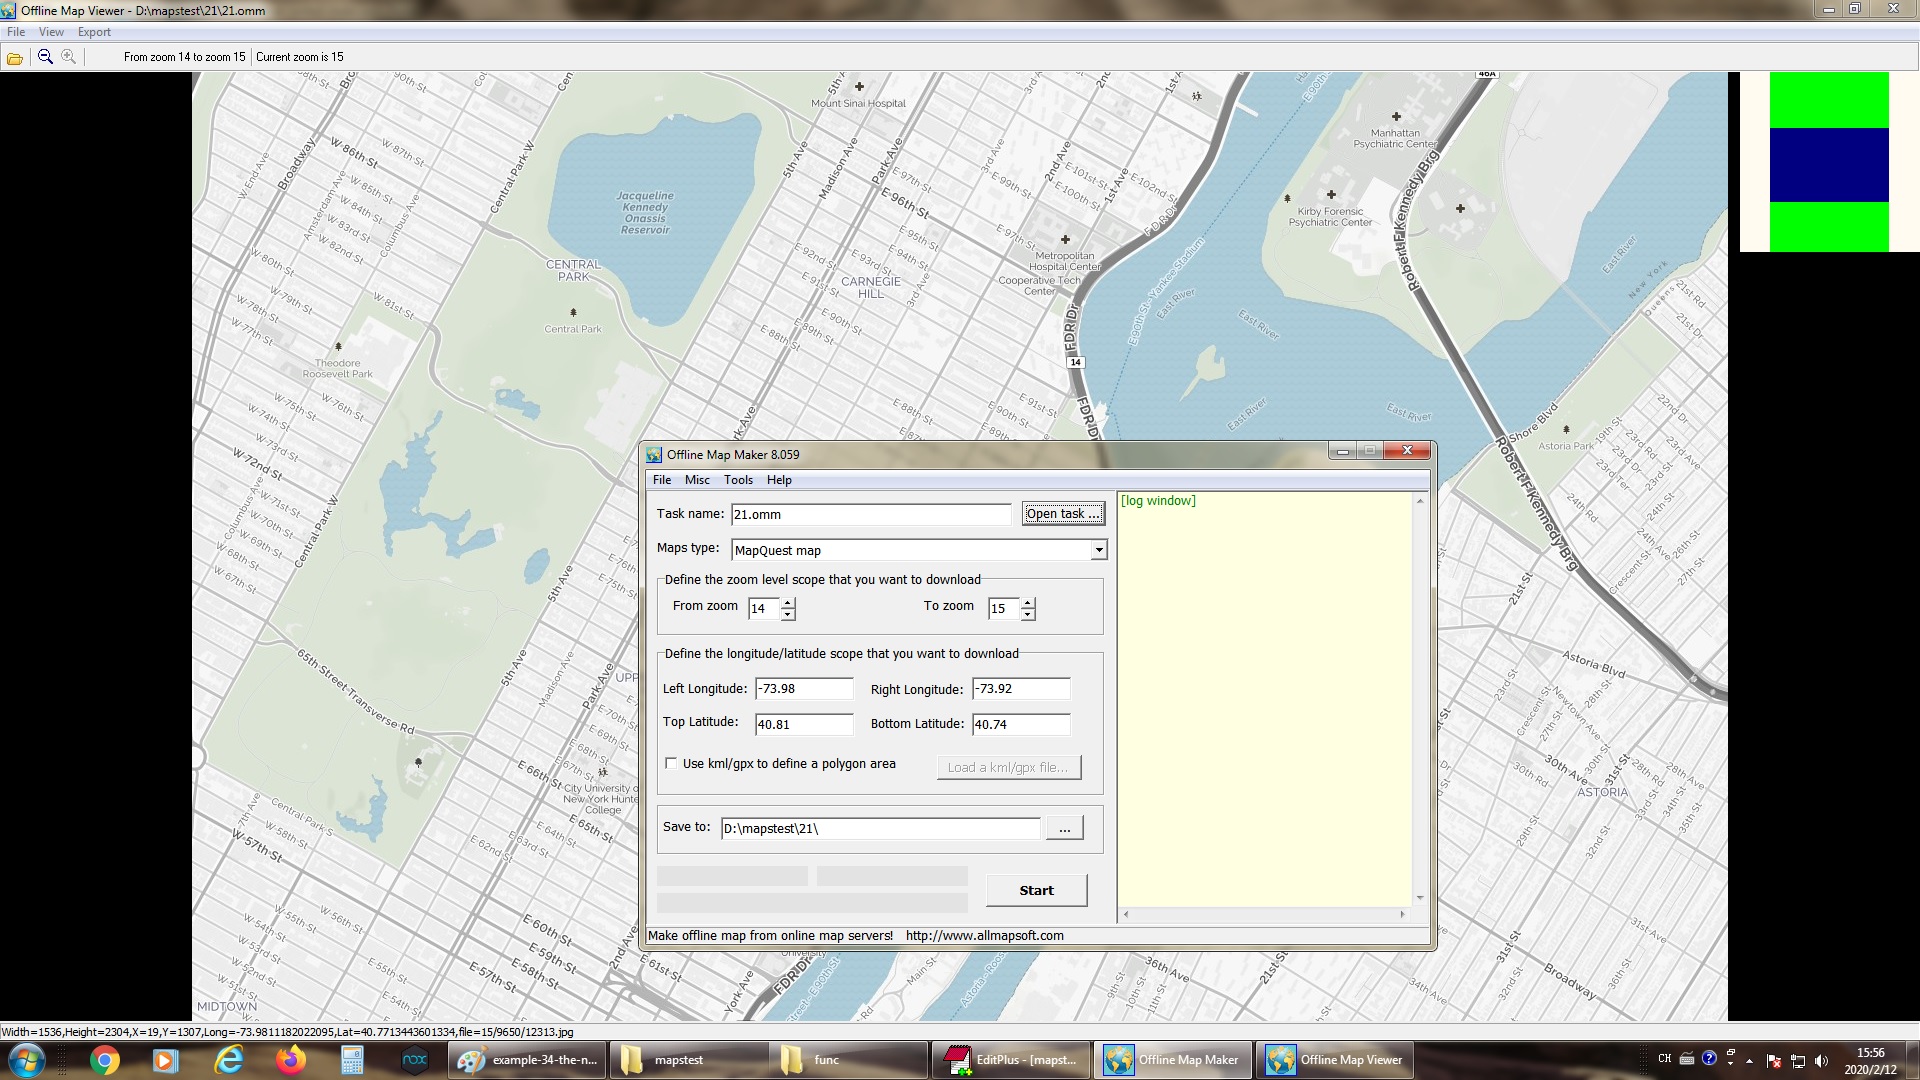
Task: Enable Use kml/gpx polygon area checkbox
Action: 671,763
